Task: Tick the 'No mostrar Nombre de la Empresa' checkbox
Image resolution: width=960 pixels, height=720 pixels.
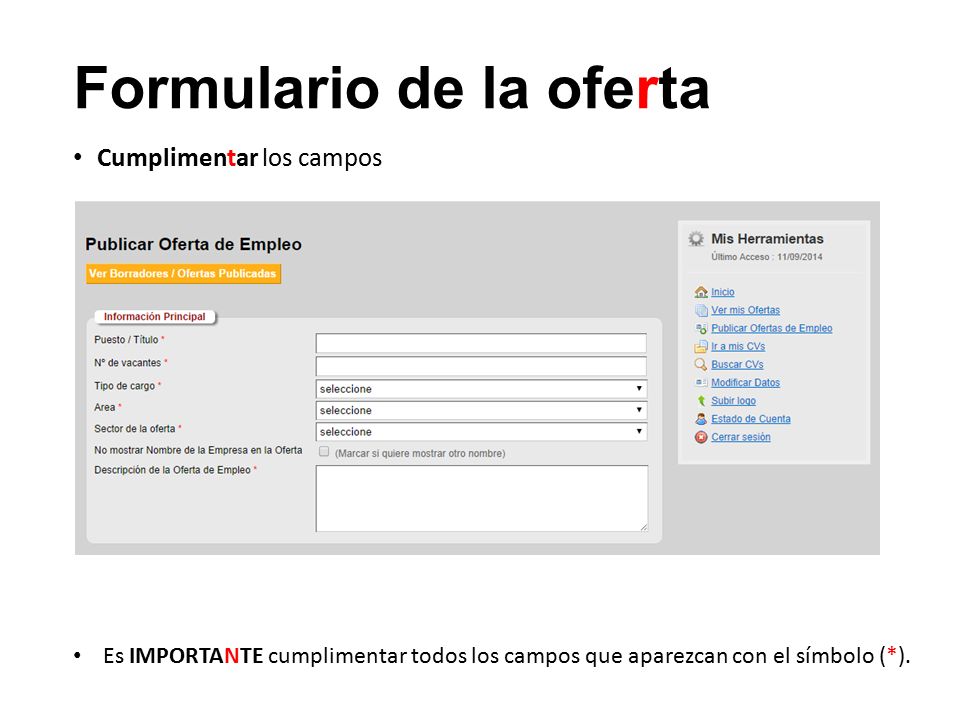Action: click(324, 452)
